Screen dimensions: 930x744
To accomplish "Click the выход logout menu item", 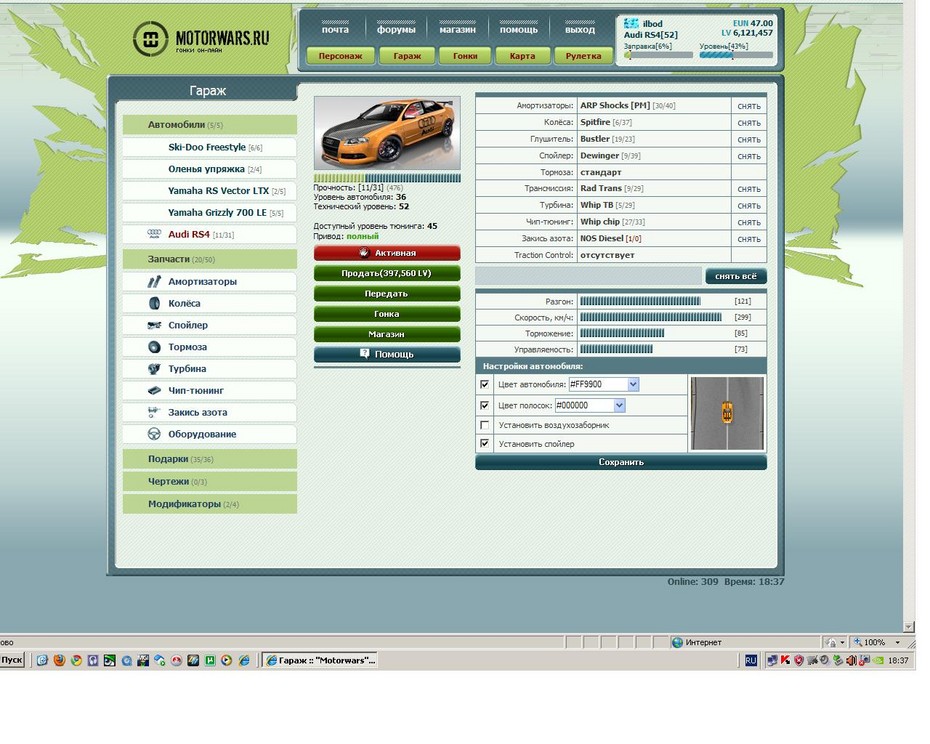I will tap(579, 29).
